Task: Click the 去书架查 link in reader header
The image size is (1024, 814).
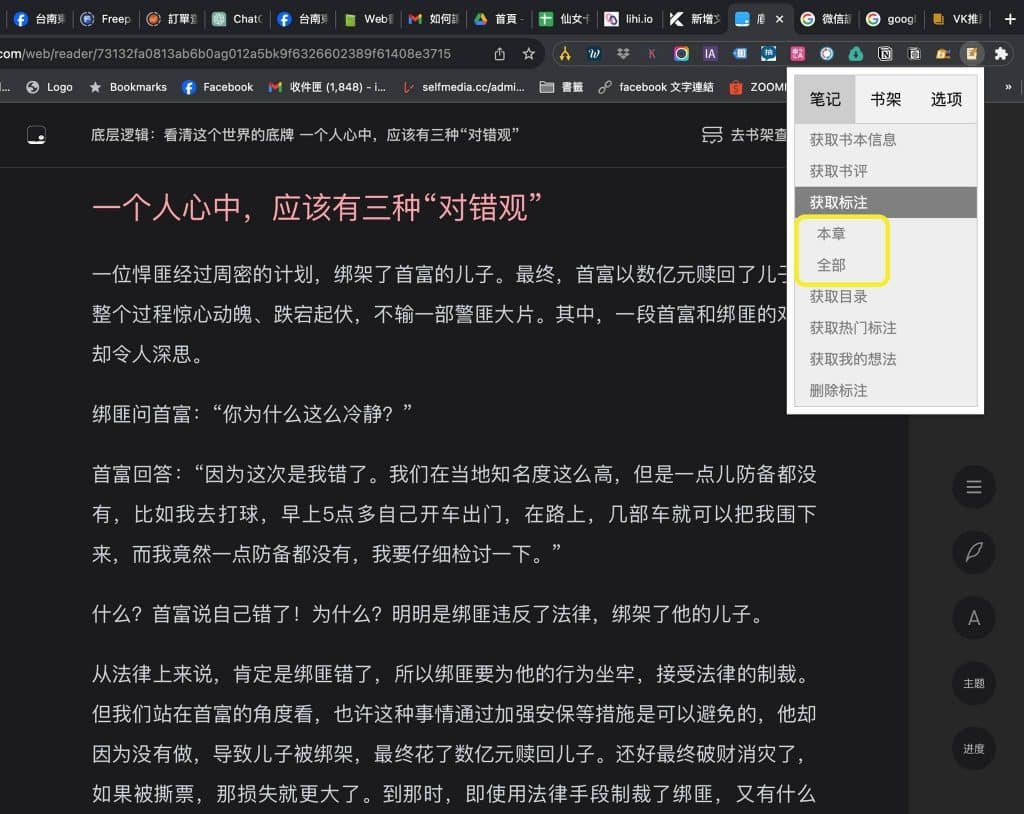Action: [758, 135]
